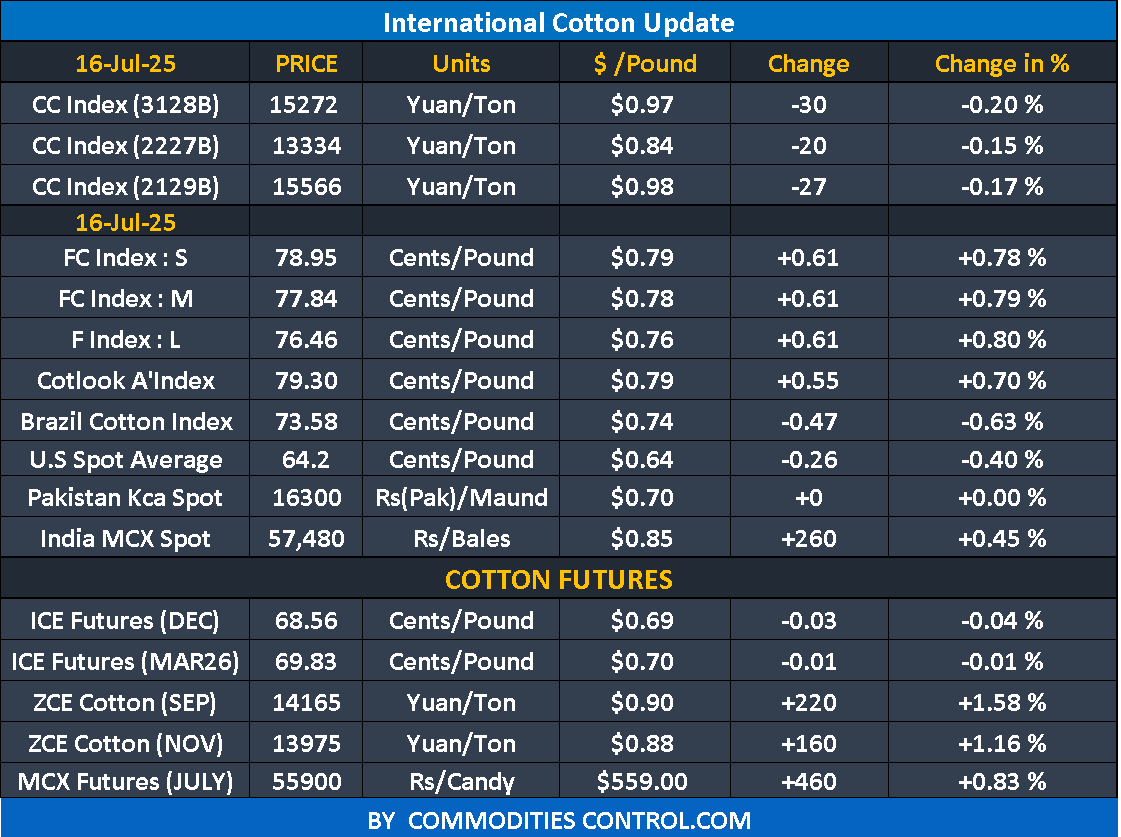Viewport: 1121px width, 837px height.
Task: Select the MCX Futures (JULY) $559.00 value
Action: coord(644,782)
